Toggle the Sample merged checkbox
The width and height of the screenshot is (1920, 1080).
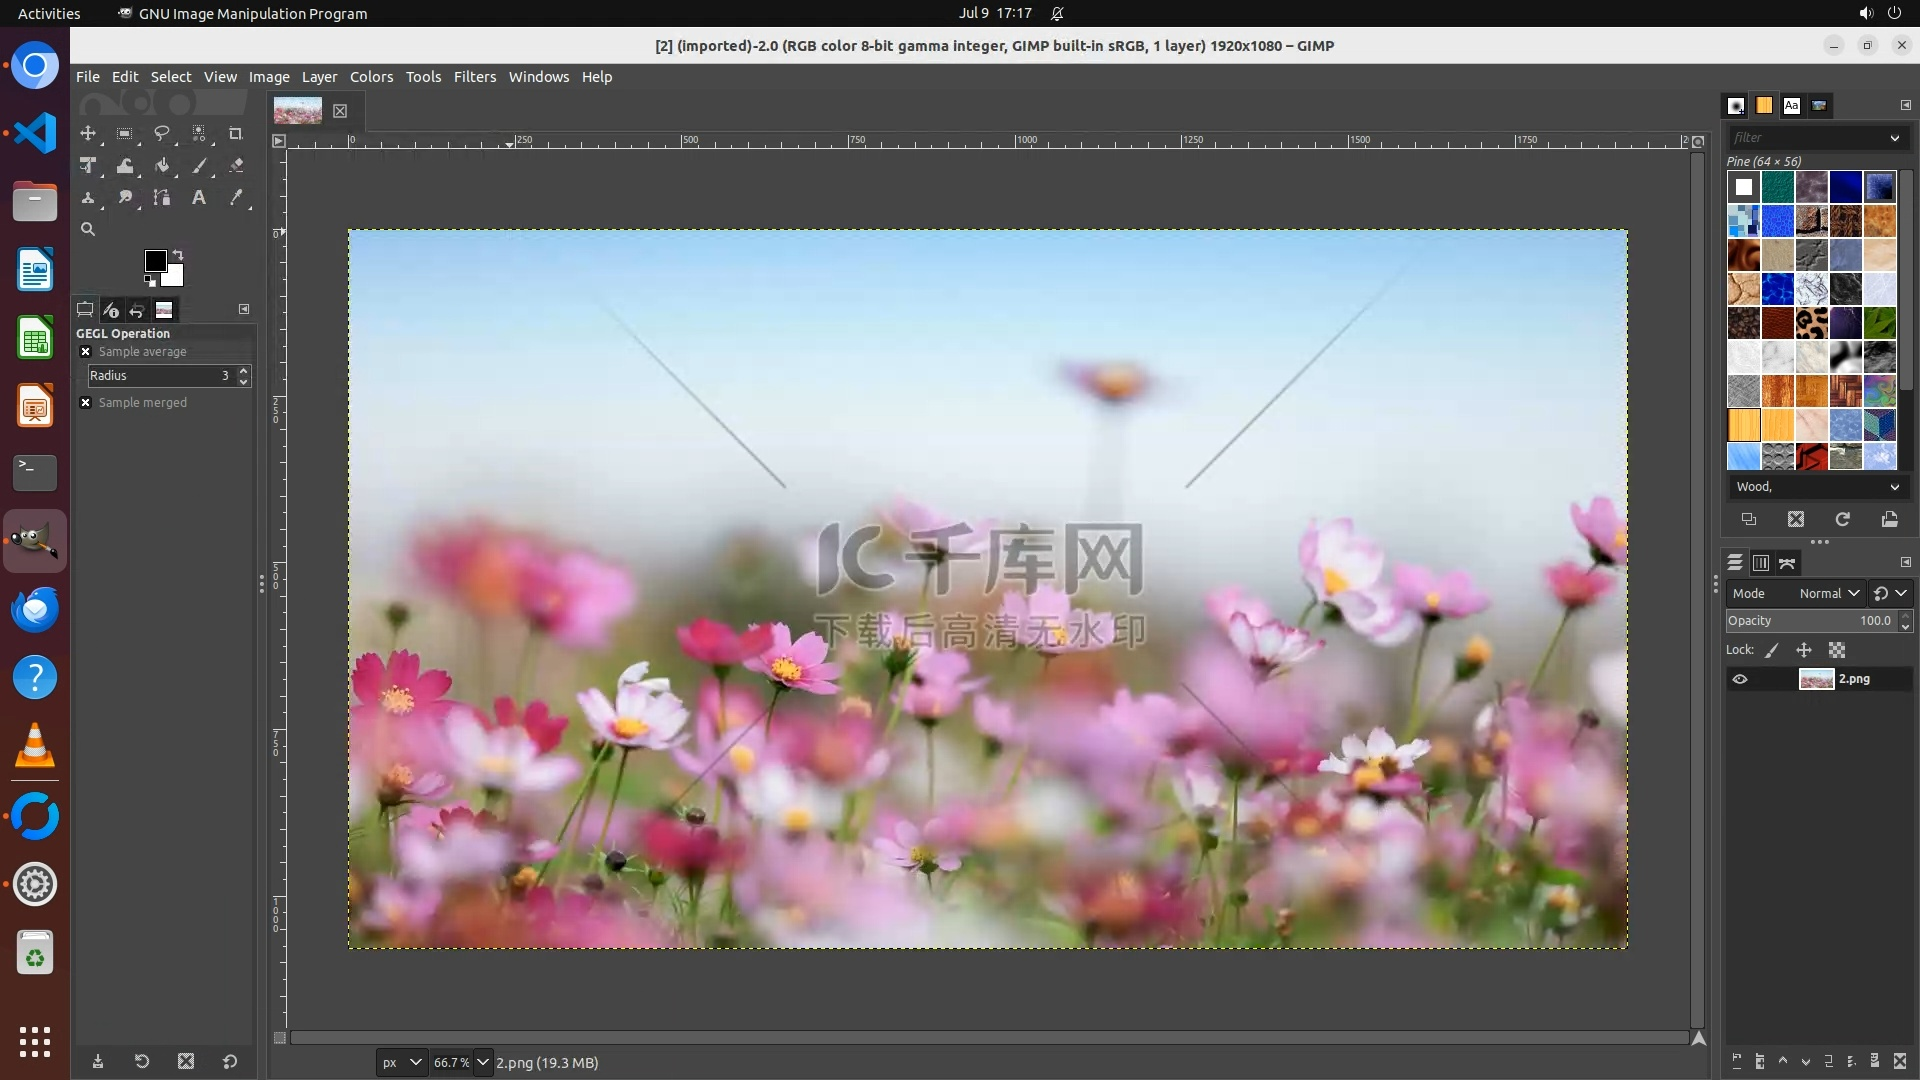pyautogui.click(x=86, y=403)
